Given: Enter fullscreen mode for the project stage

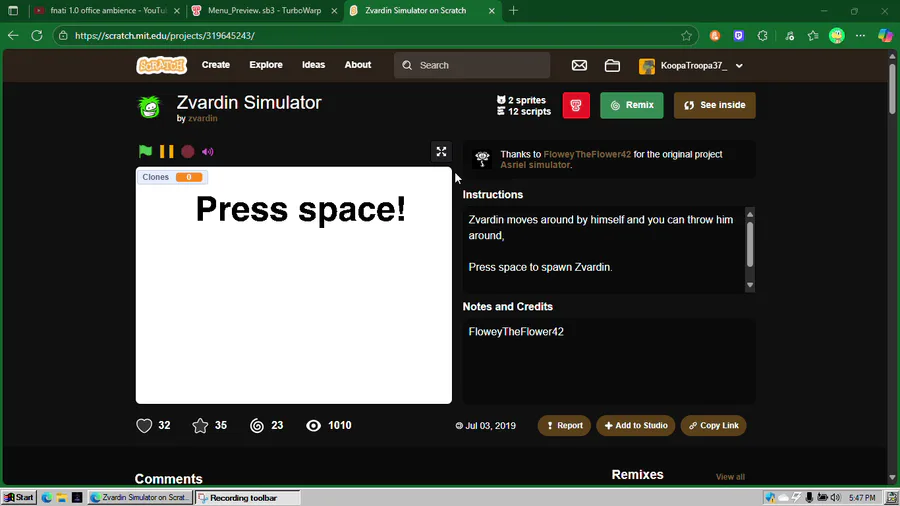Looking at the screenshot, I should coord(441,151).
